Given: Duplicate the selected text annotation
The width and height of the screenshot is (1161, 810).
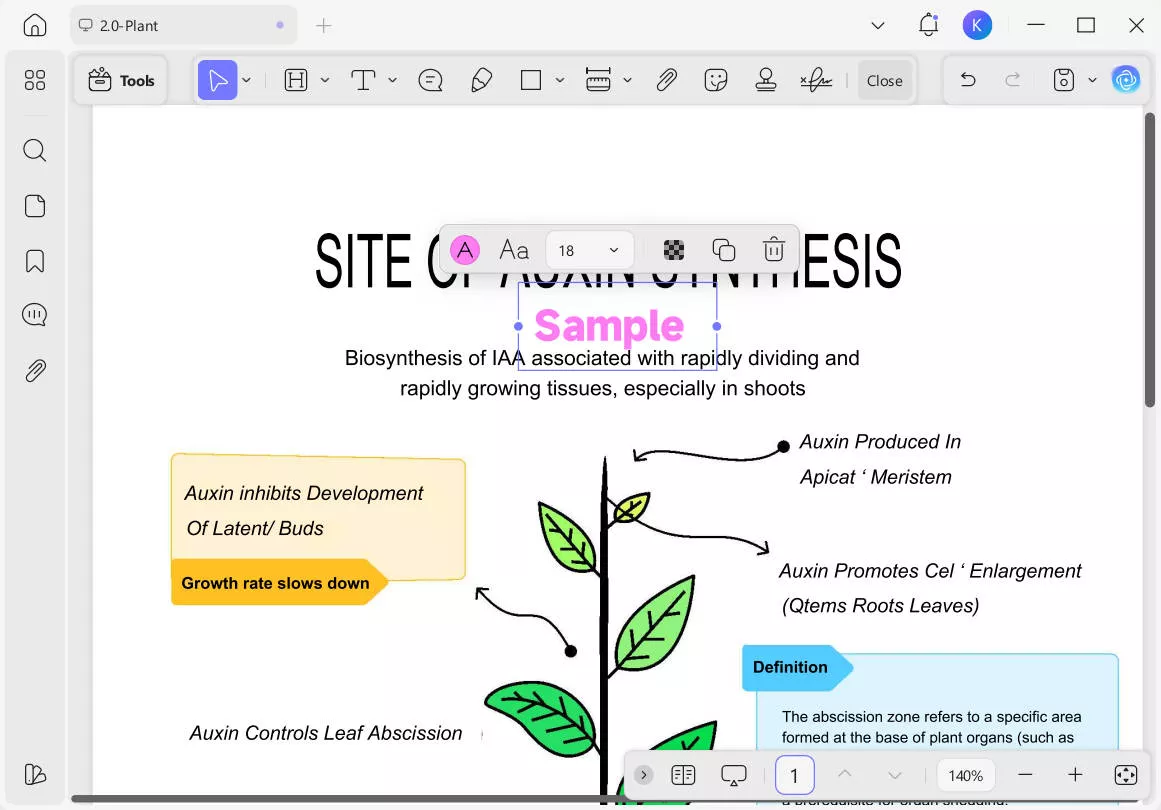Looking at the screenshot, I should [723, 250].
